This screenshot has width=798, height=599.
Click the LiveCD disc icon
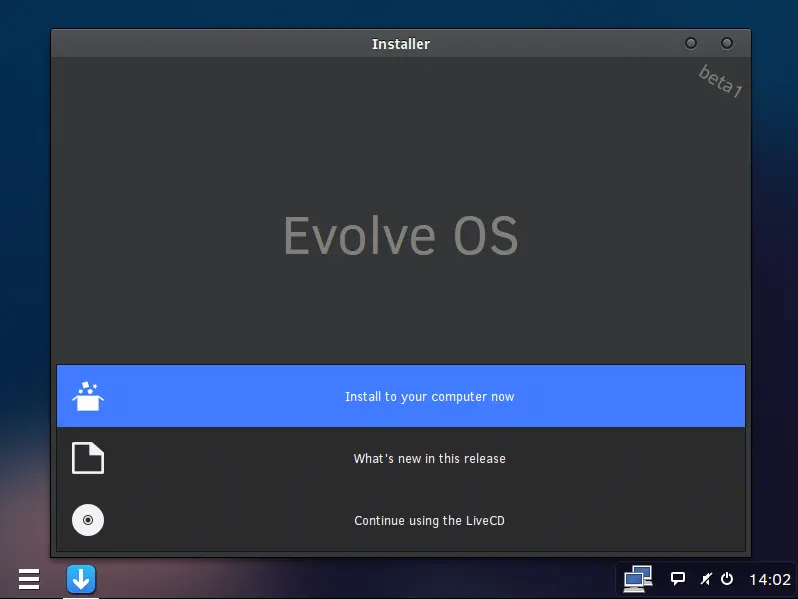[x=88, y=520]
